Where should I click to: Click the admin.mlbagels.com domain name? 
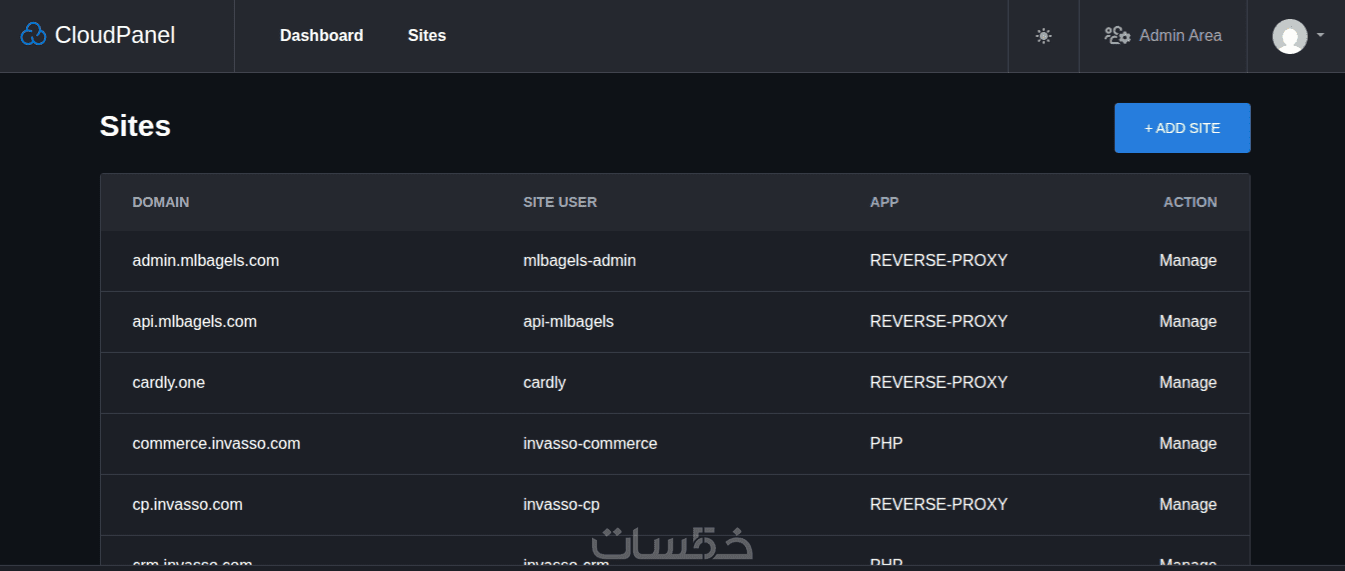coord(205,260)
